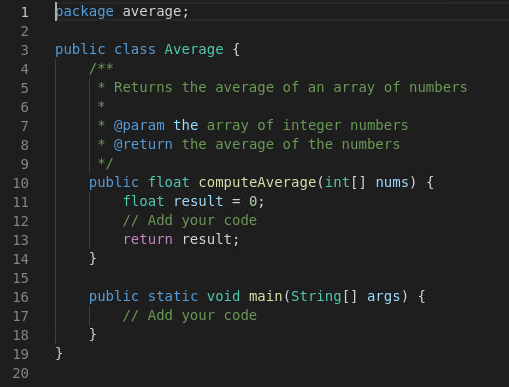Click line number 16 in the gutter
509x387 pixels.
(x=21, y=297)
